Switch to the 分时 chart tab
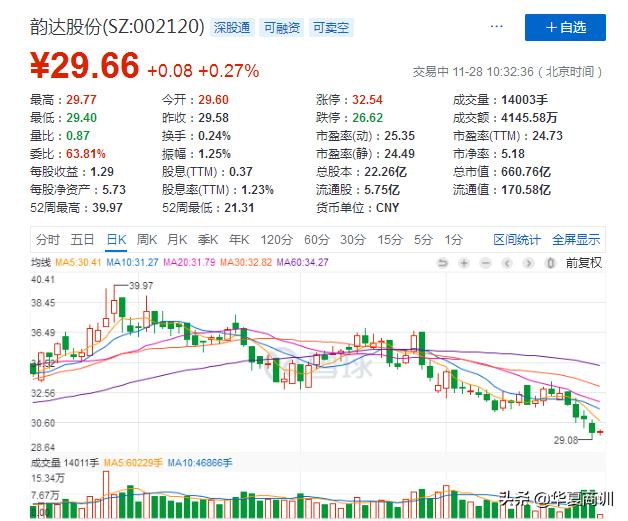The image size is (628, 521). point(48,239)
